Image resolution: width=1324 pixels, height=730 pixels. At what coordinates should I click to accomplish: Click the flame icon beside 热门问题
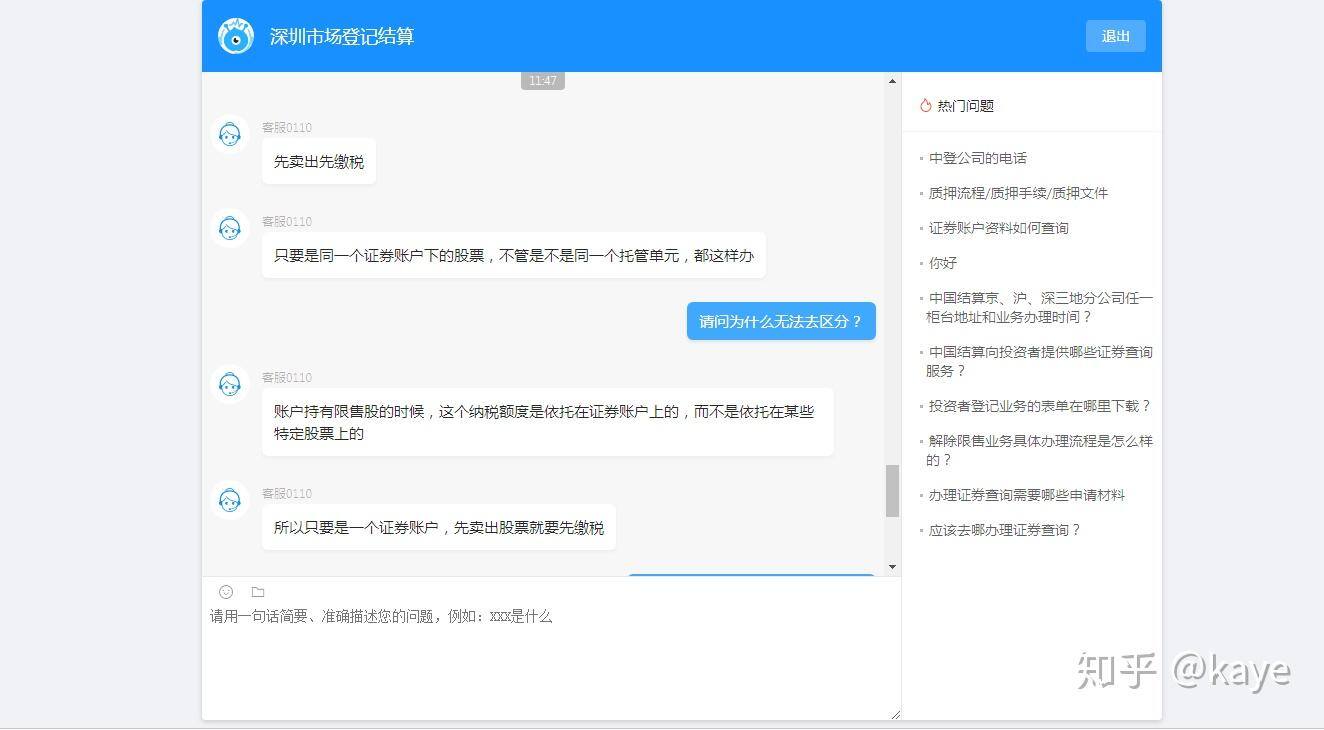click(926, 105)
